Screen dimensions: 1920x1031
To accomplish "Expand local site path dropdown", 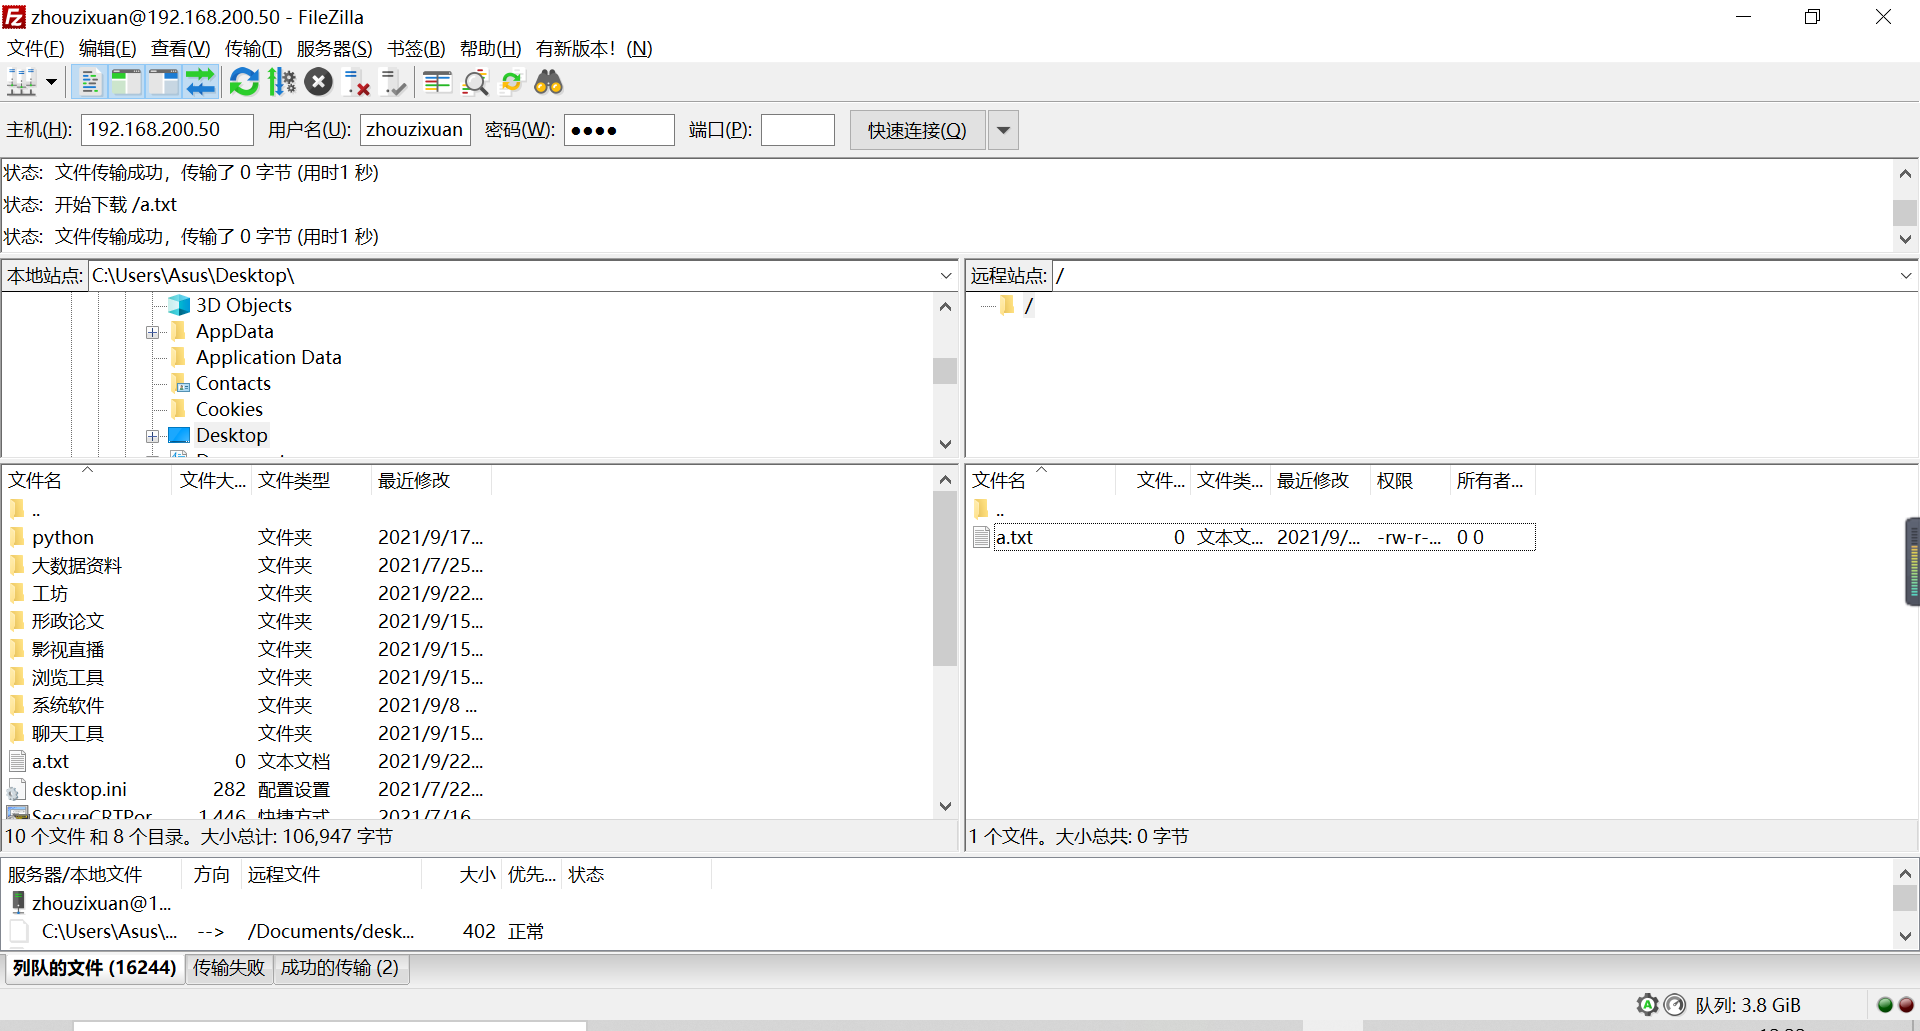I will [x=946, y=275].
